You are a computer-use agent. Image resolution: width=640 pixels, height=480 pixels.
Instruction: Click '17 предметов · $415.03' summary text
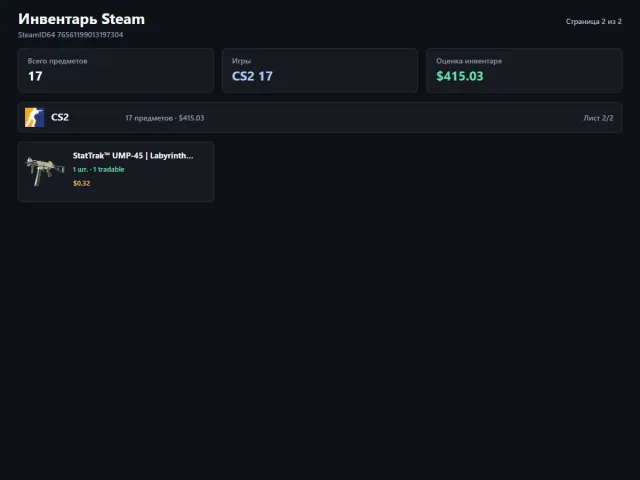click(x=164, y=118)
